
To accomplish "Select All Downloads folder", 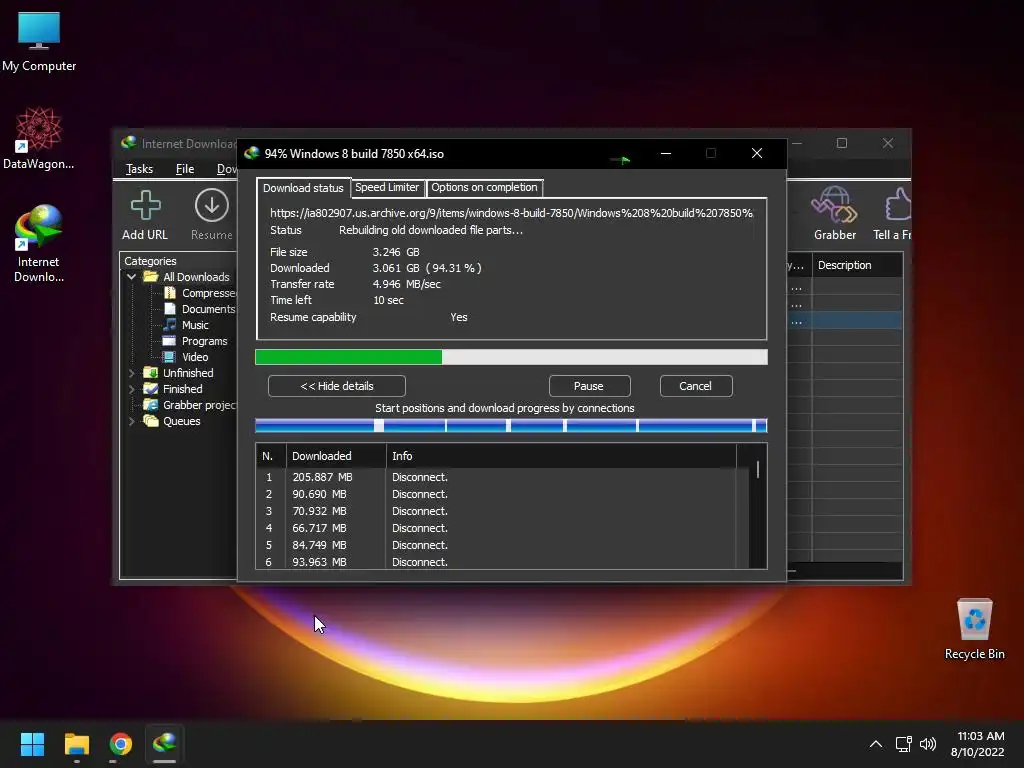I will tap(187, 277).
